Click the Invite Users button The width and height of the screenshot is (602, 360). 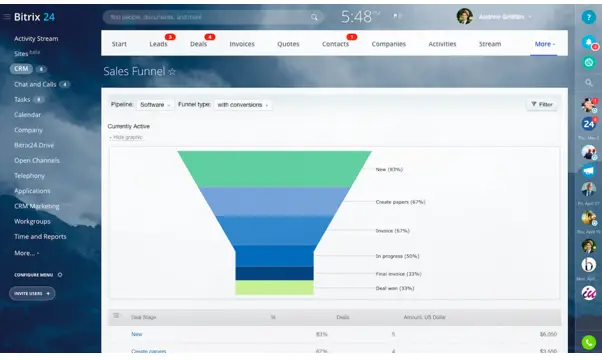click(32, 294)
